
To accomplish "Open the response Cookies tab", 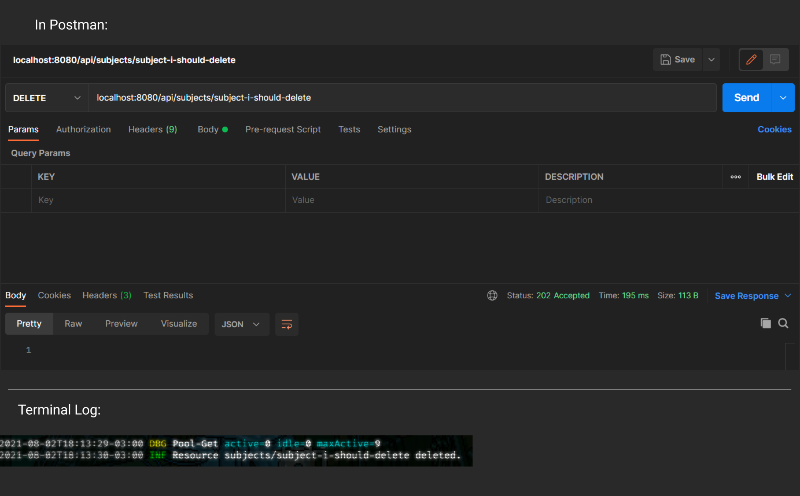I will pos(54,295).
